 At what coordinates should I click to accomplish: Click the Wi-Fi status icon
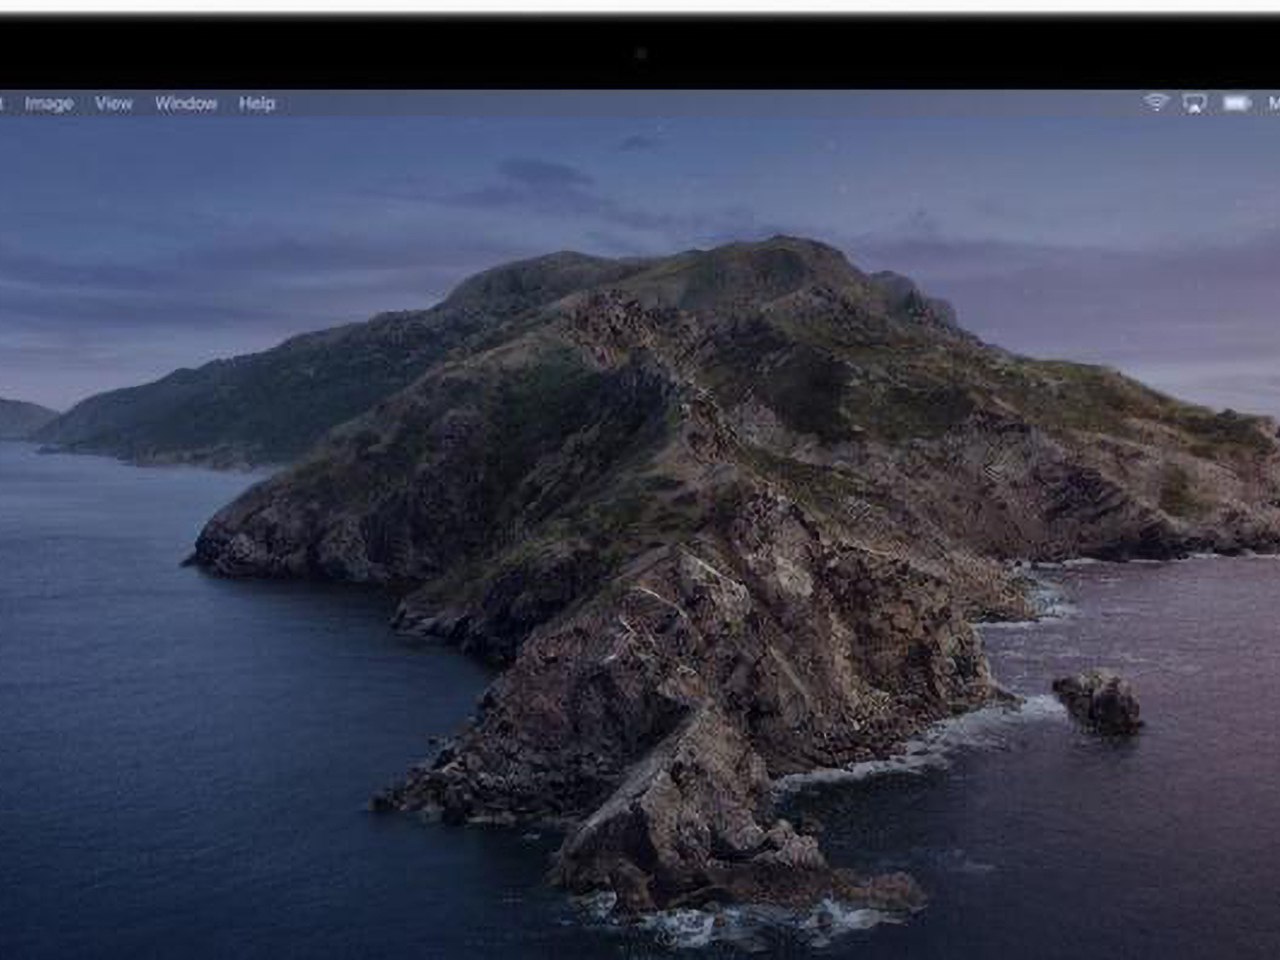click(x=1156, y=102)
